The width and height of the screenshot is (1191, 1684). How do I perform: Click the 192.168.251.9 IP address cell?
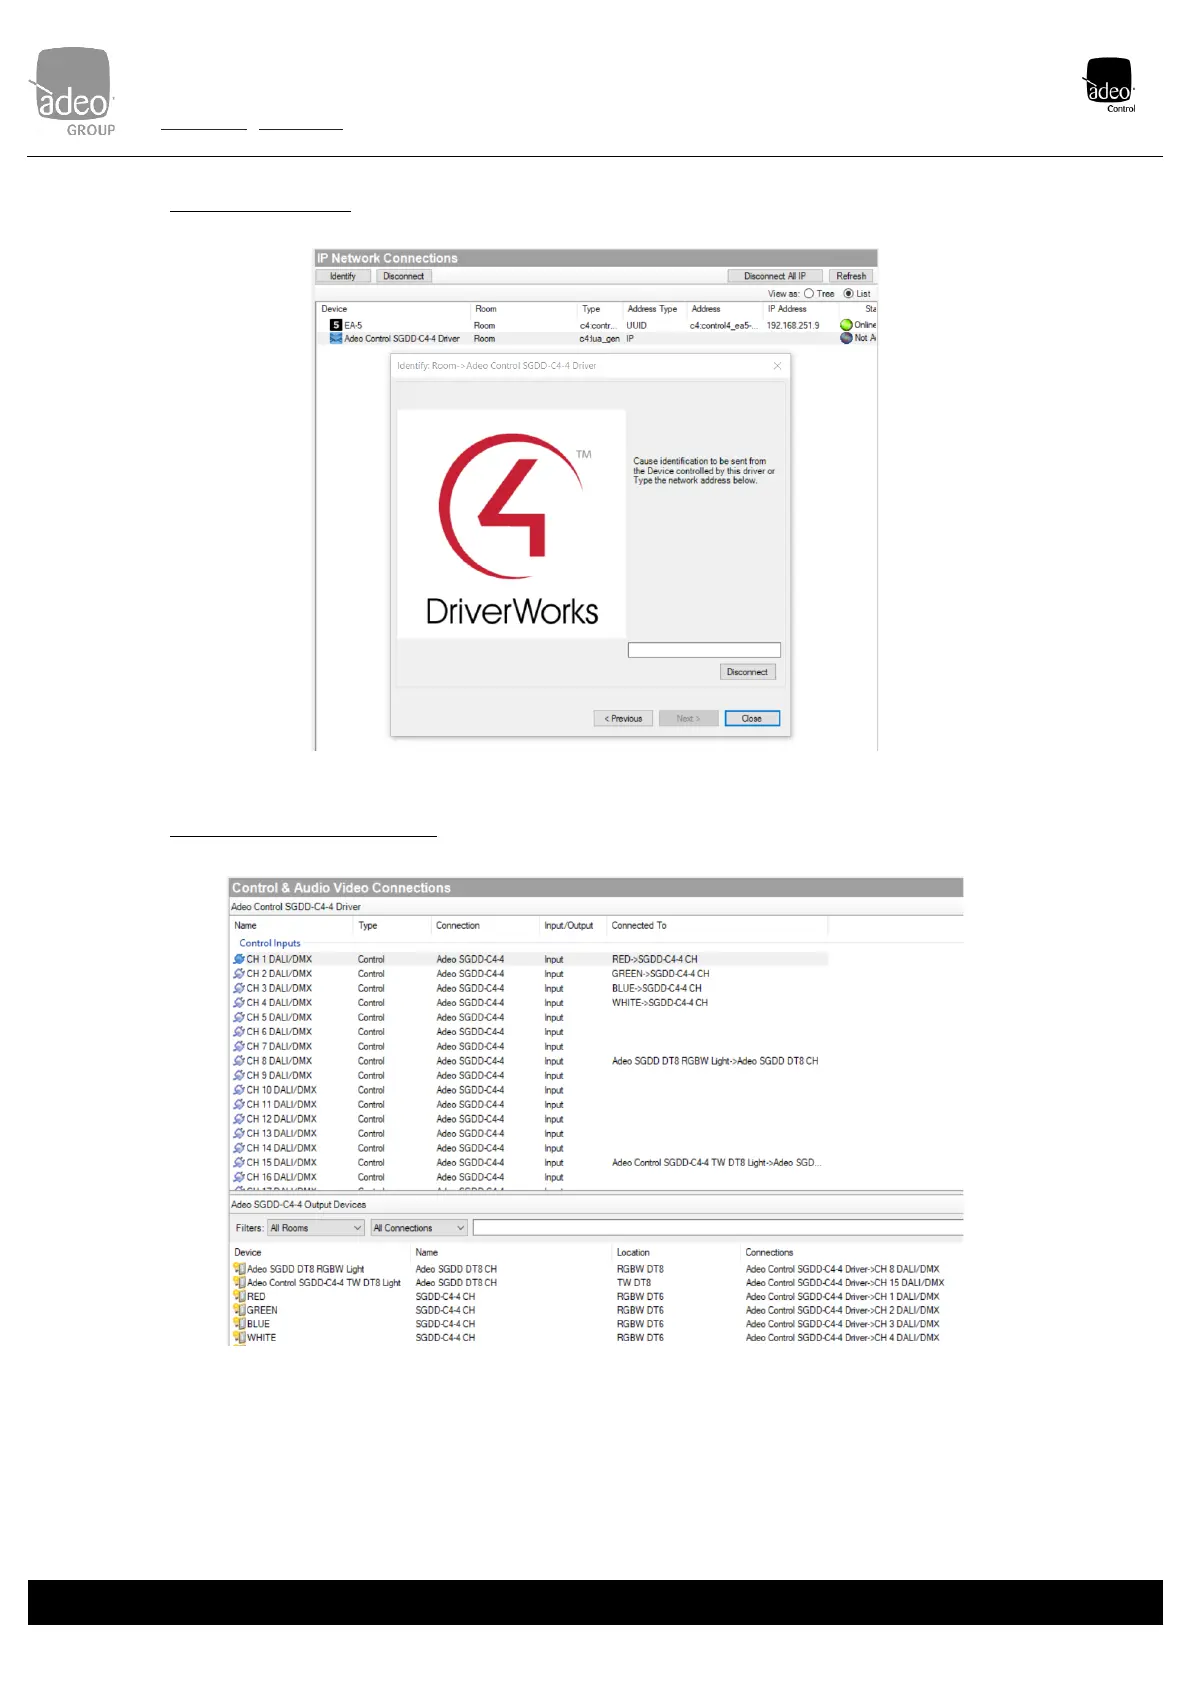click(793, 325)
